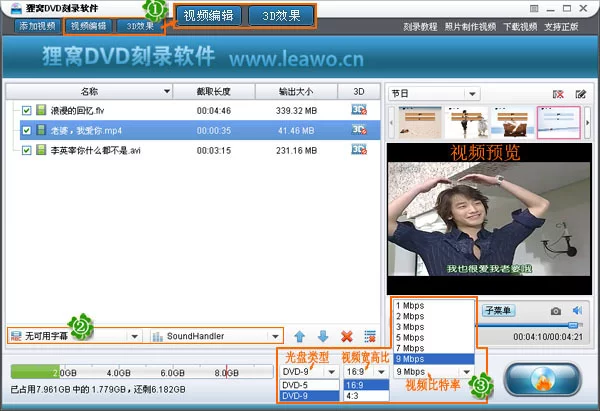This screenshot has height=411, width=600.
Task: Click 3D icon for 老婆，我爱你.mp4 row
Action: tap(359, 130)
